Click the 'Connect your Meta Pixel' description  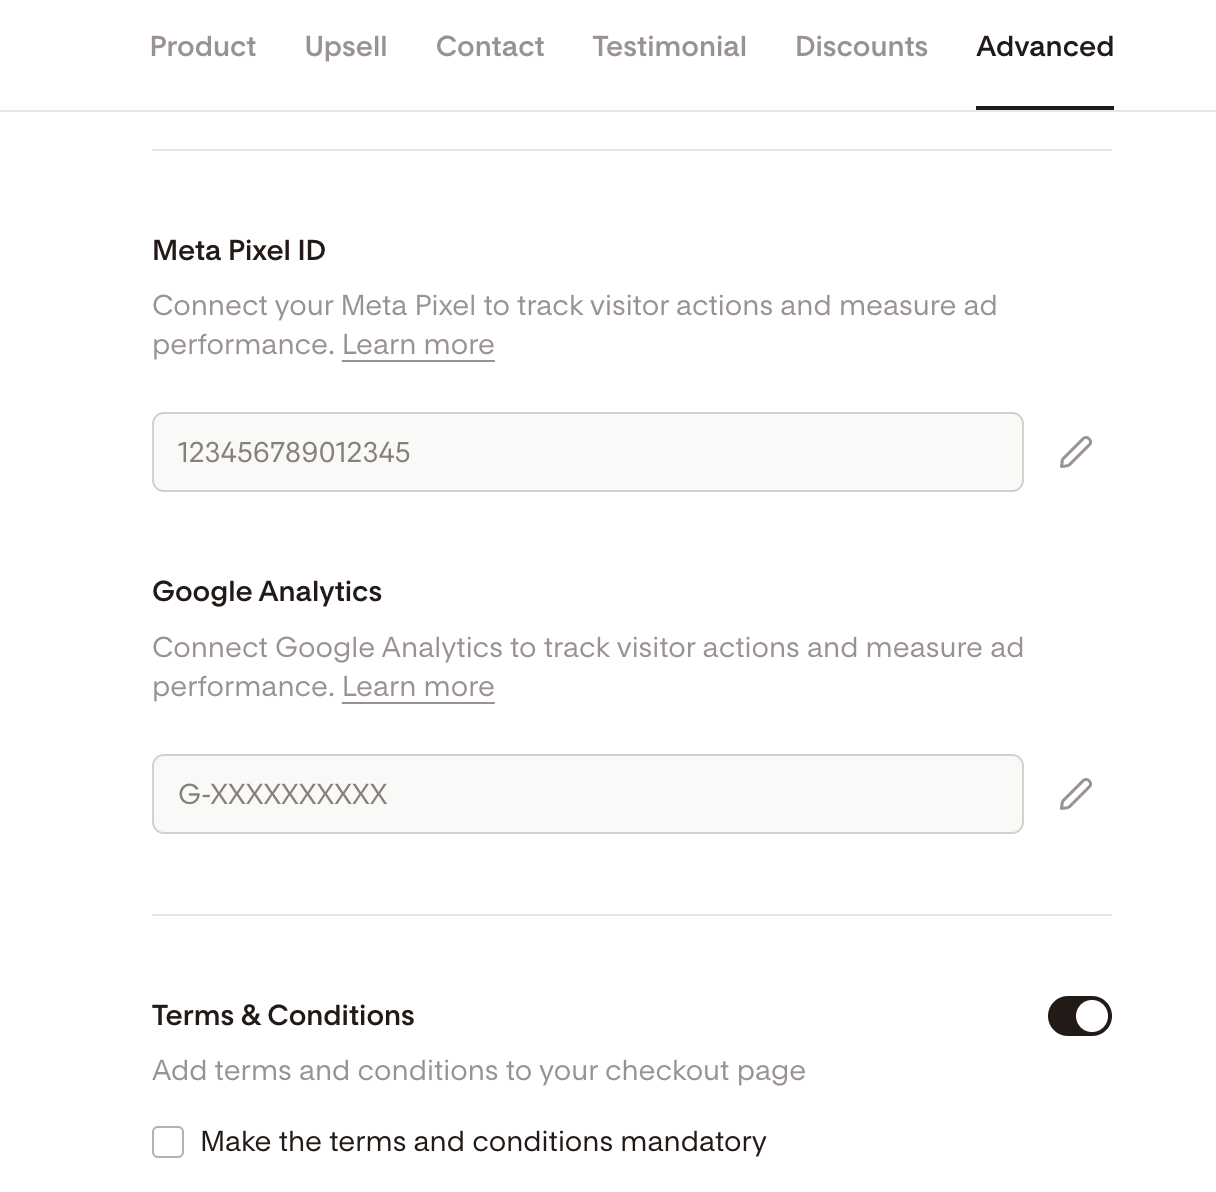click(574, 306)
